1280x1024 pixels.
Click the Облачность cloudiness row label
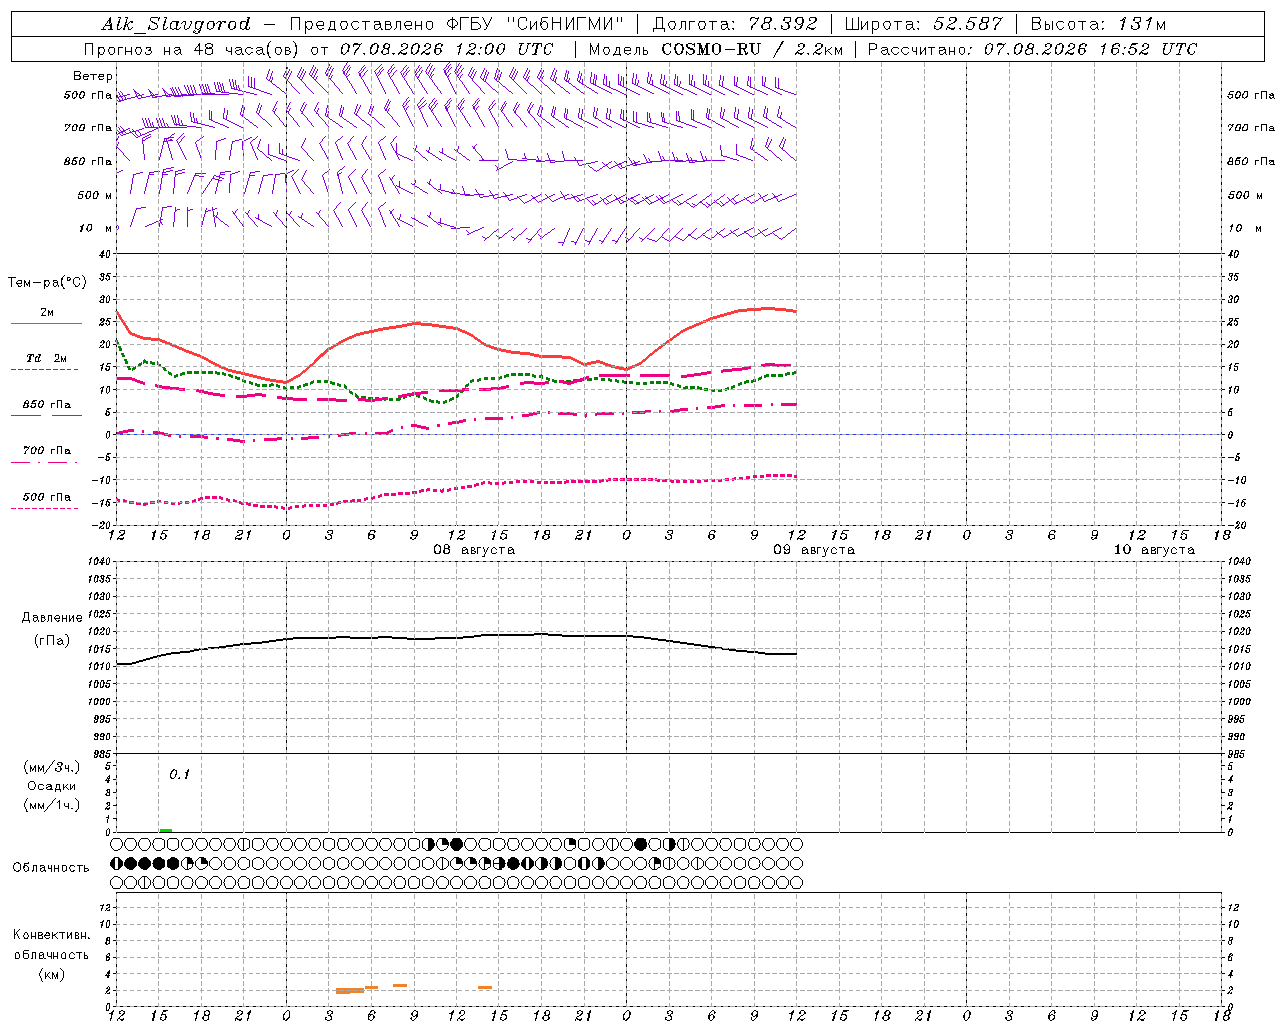click(51, 868)
